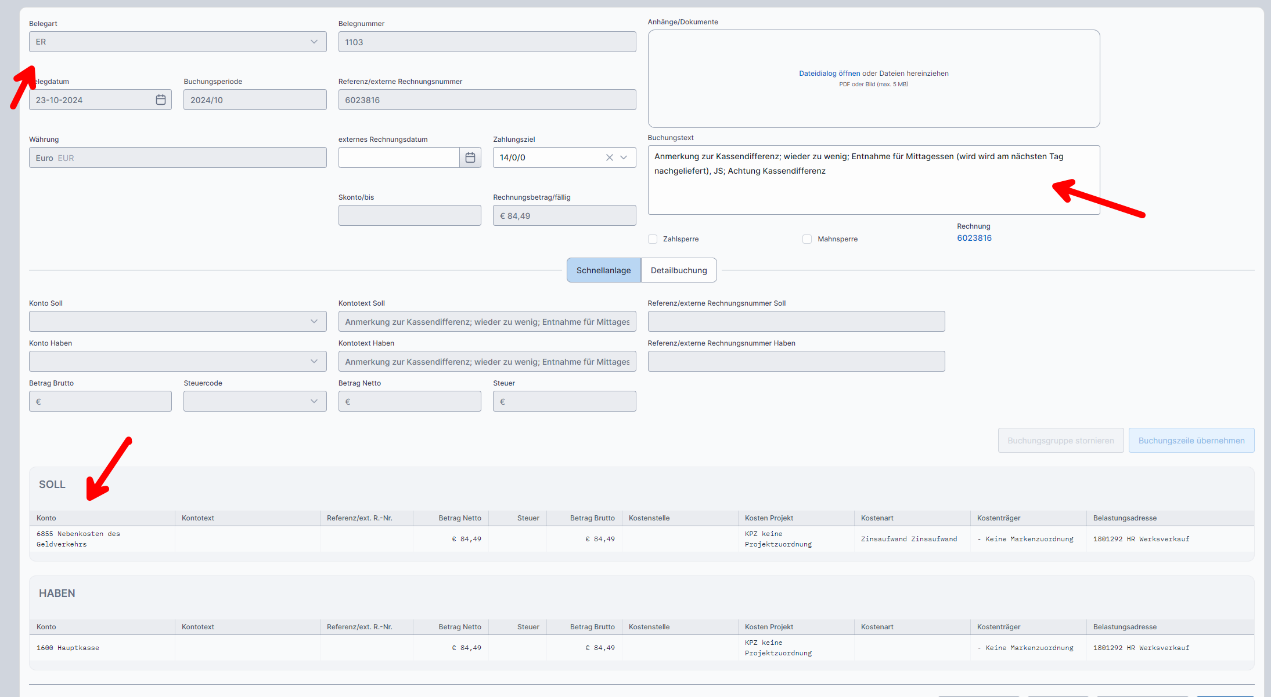Click the Skonto/bis input field
Viewport: 1271px width, 697px height.
click(x=409, y=215)
